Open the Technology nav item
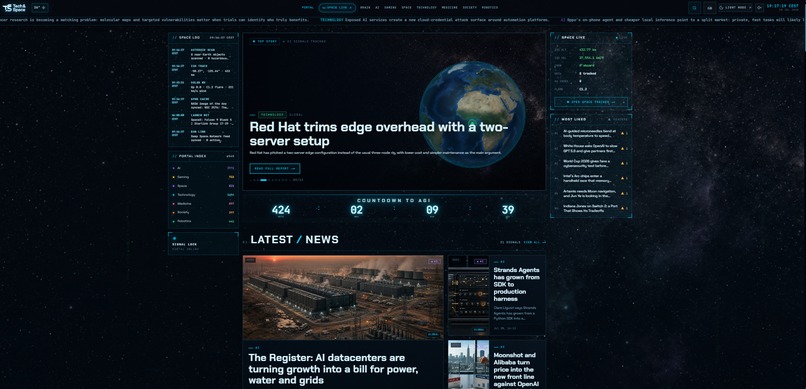The height and width of the screenshot is (389, 806). coord(426,8)
